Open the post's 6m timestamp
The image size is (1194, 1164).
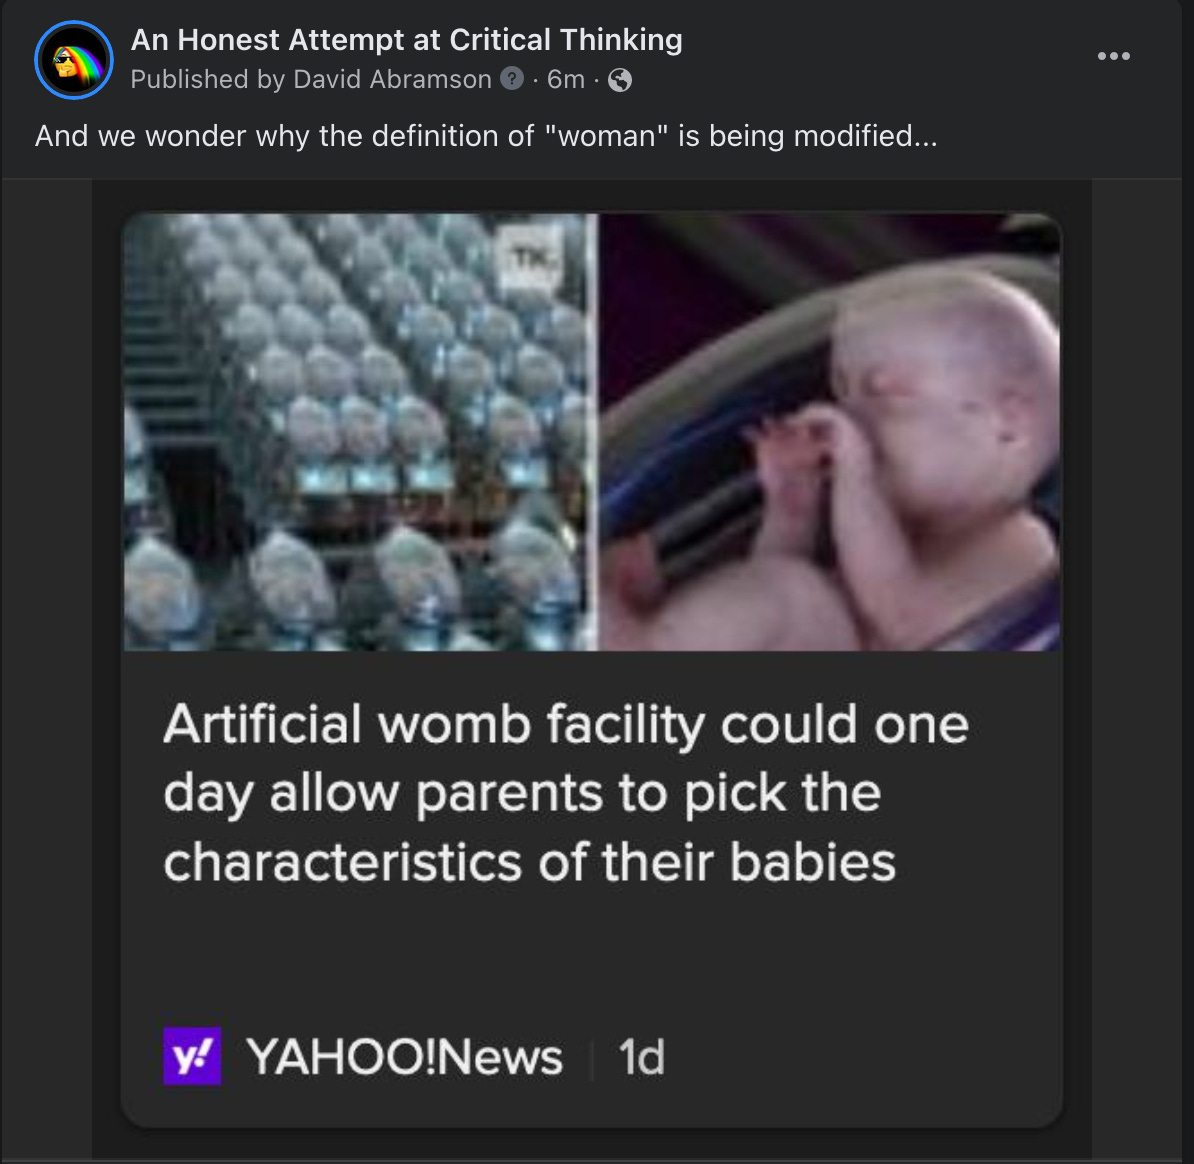(566, 79)
